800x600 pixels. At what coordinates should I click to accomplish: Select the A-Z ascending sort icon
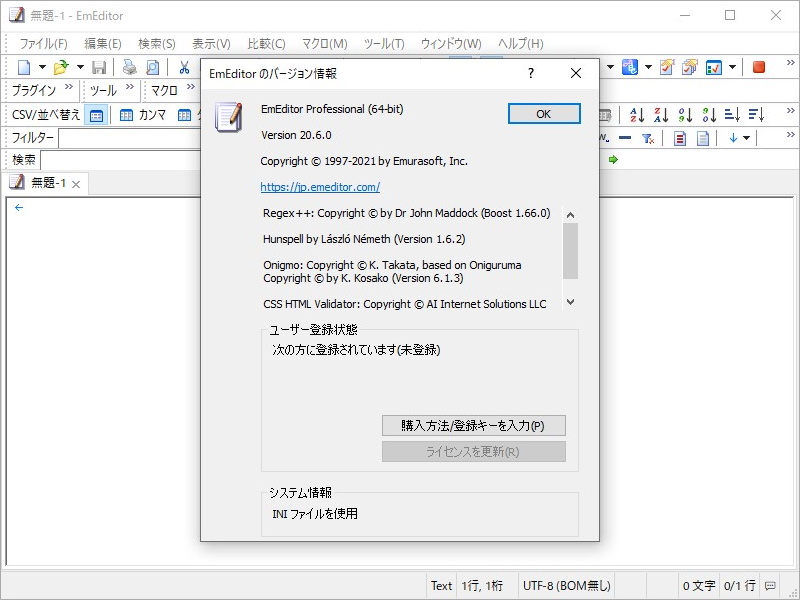pos(637,114)
